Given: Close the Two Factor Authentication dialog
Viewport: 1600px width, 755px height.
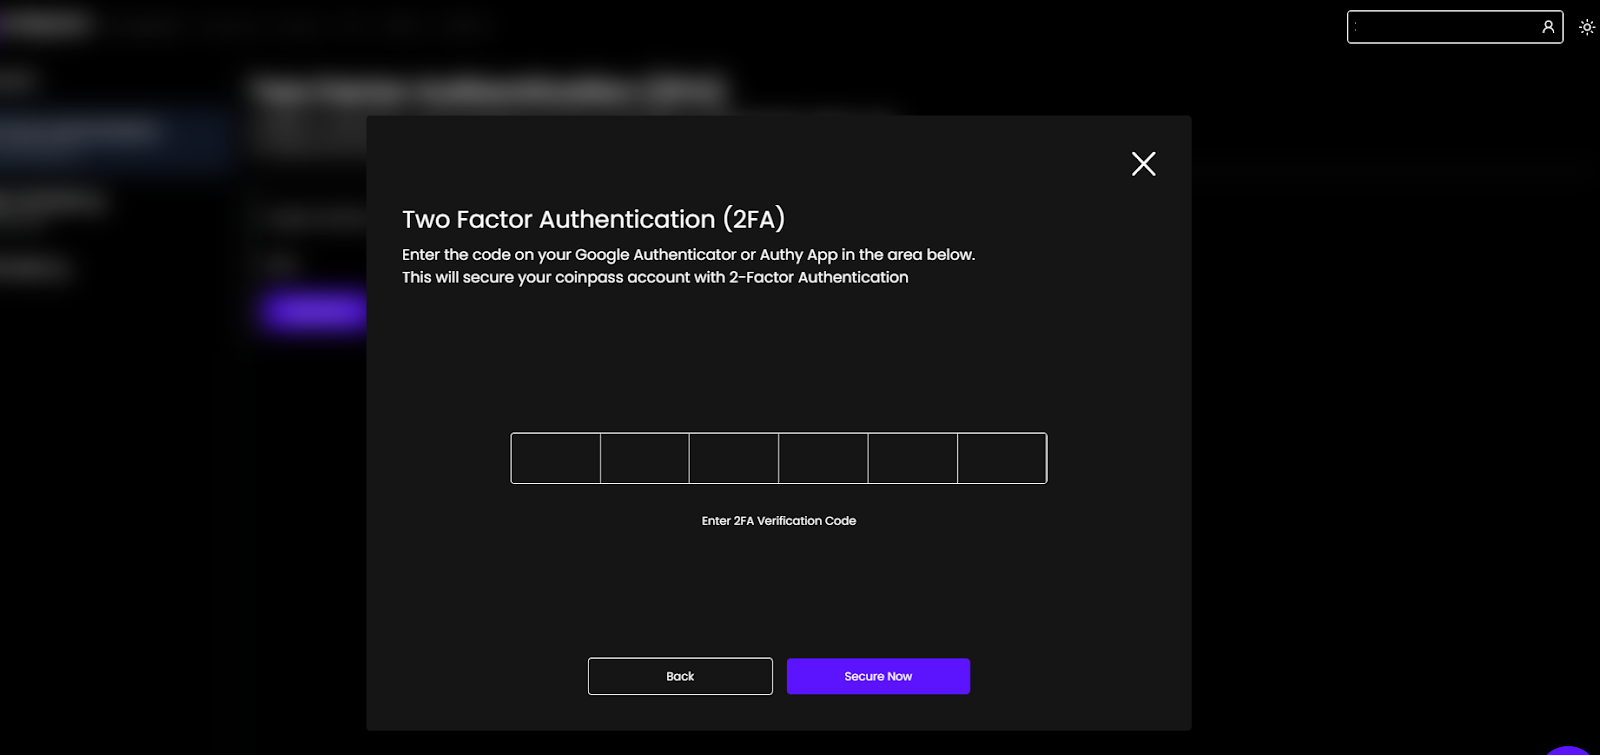Looking at the screenshot, I should pyautogui.click(x=1143, y=164).
